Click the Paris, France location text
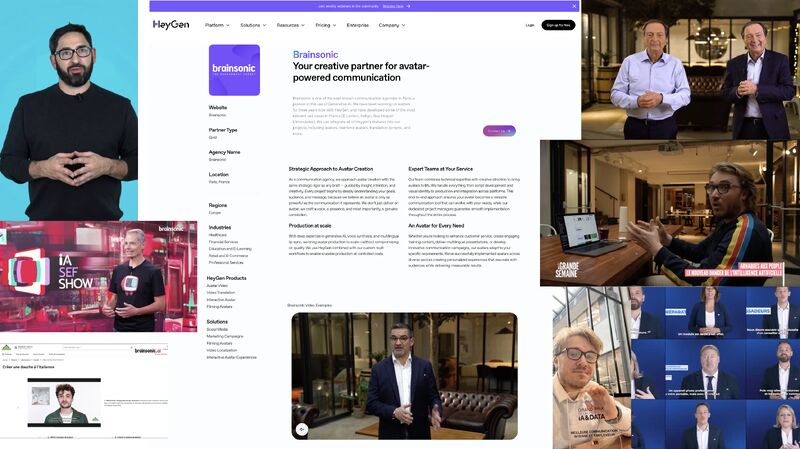The image size is (800, 449). pyautogui.click(x=219, y=182)
